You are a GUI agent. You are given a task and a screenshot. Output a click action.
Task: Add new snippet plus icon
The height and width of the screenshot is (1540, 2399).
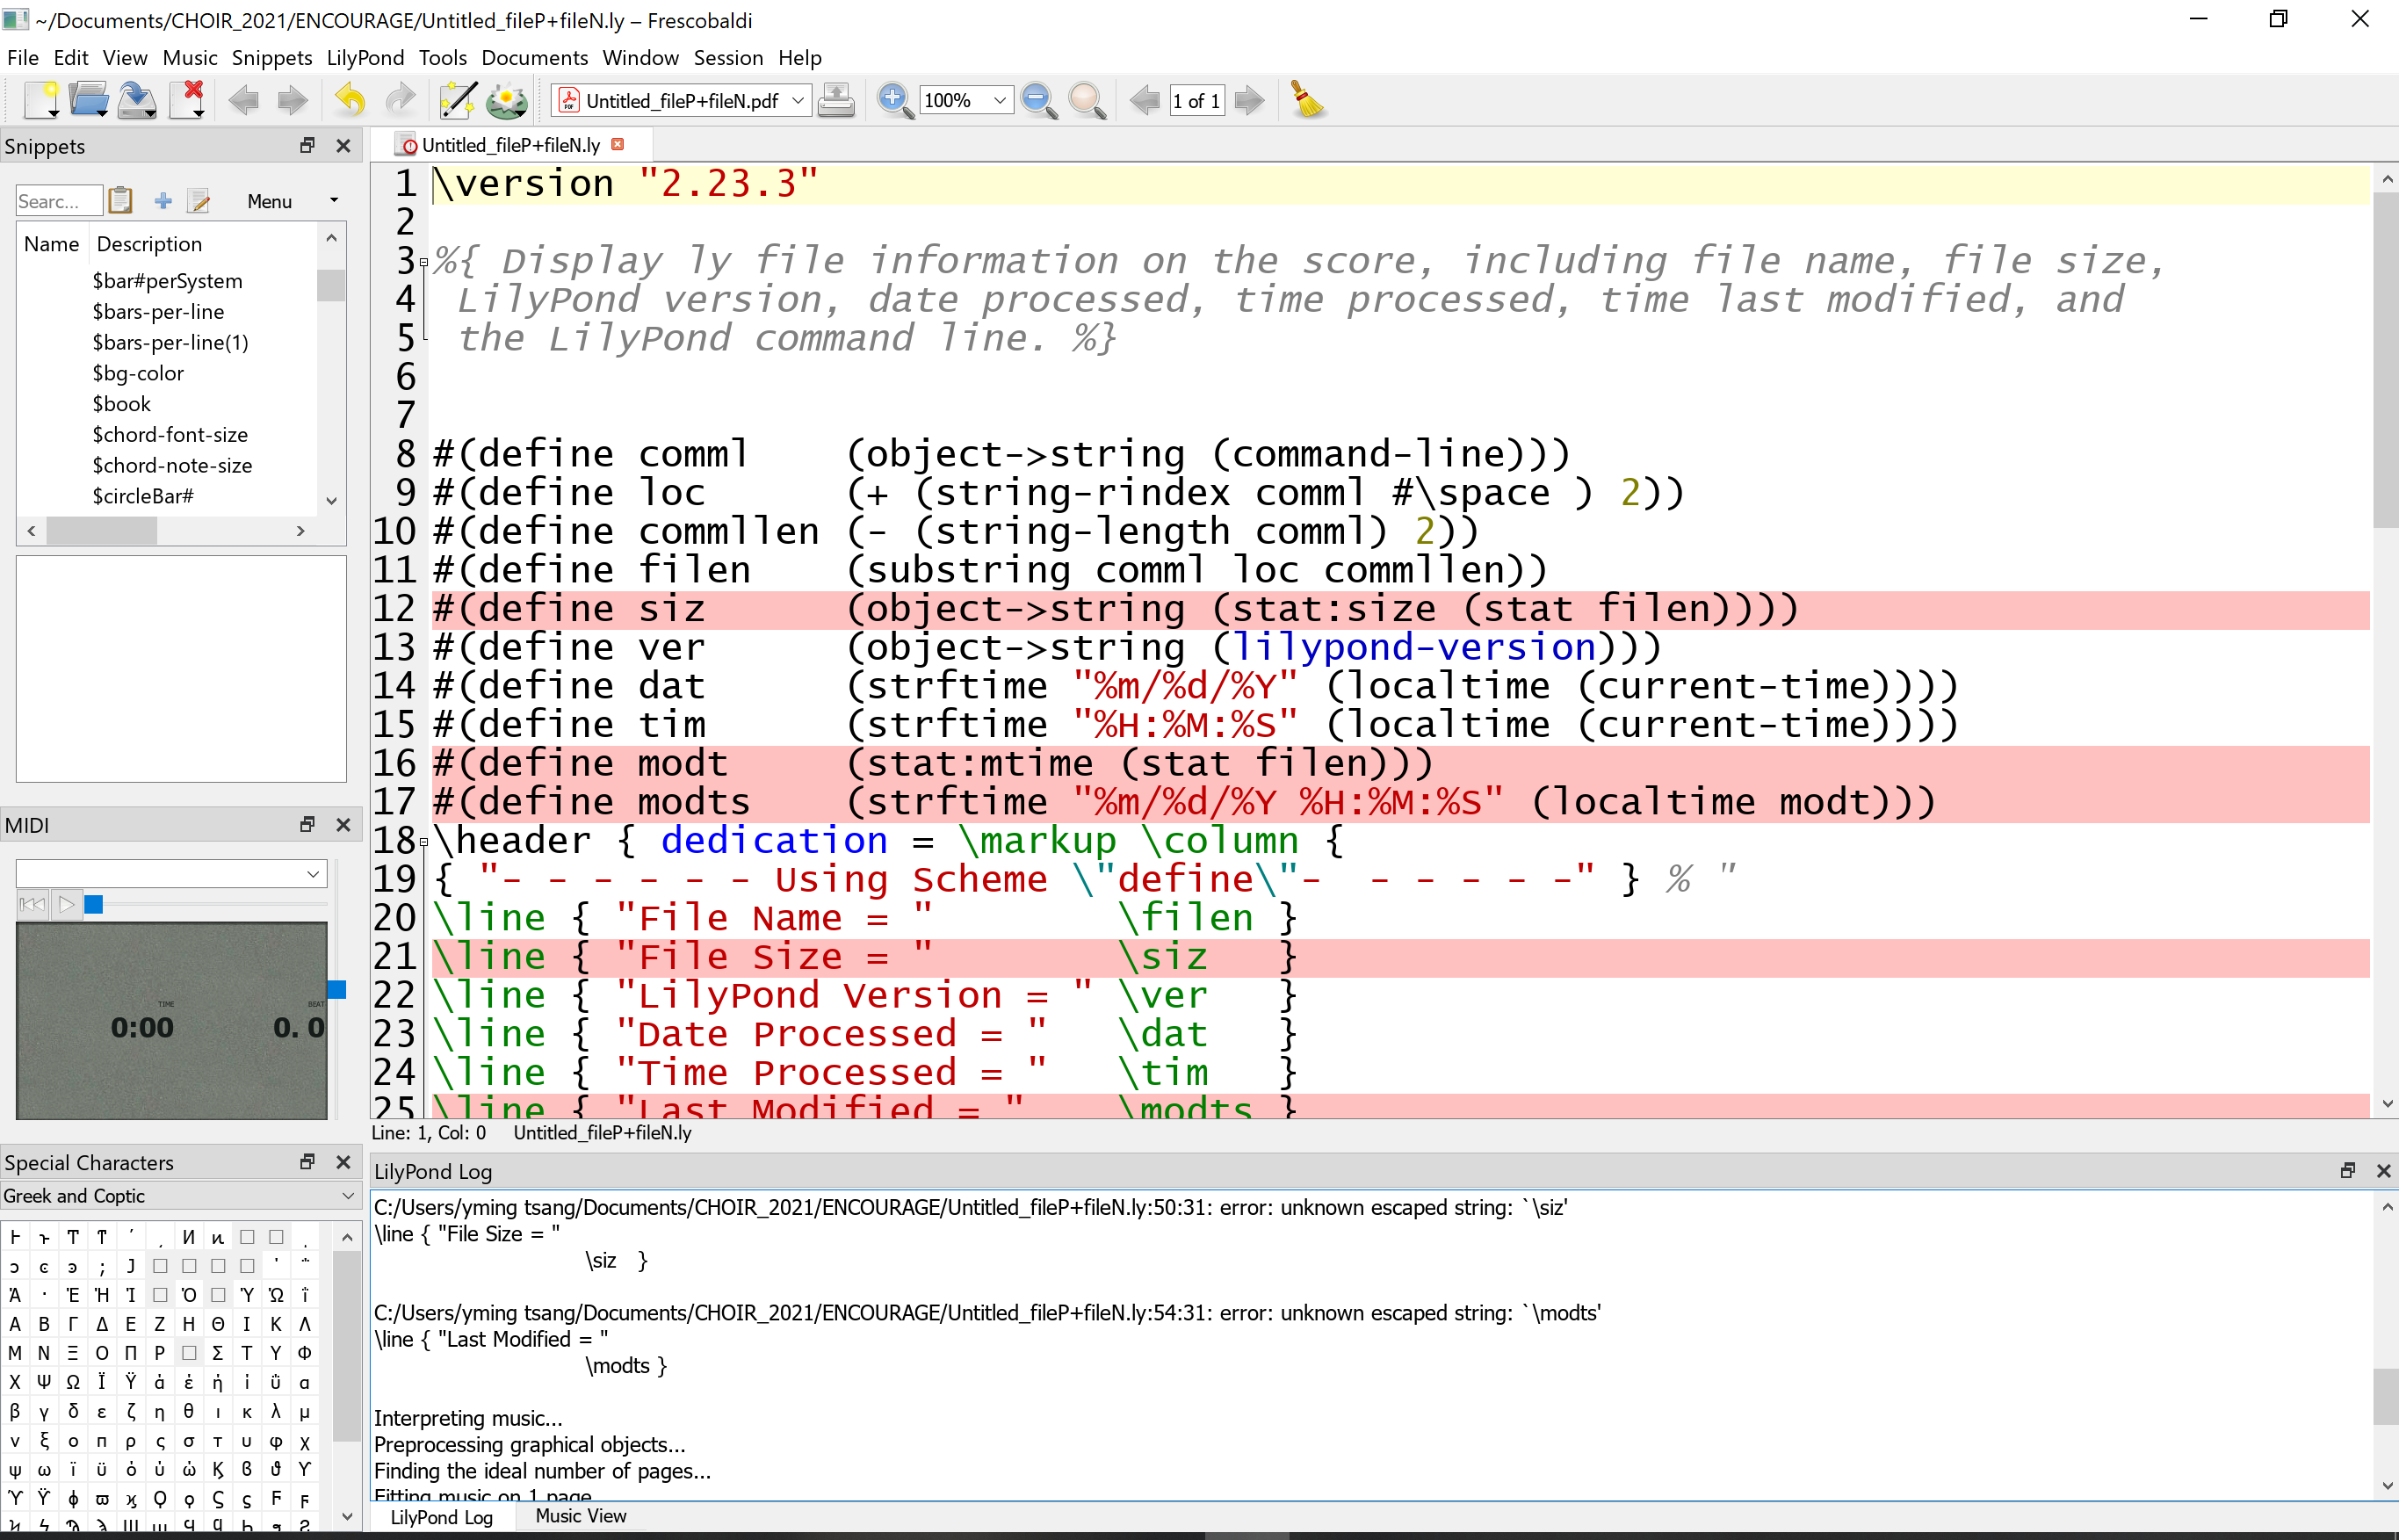[x=163, y=201]
